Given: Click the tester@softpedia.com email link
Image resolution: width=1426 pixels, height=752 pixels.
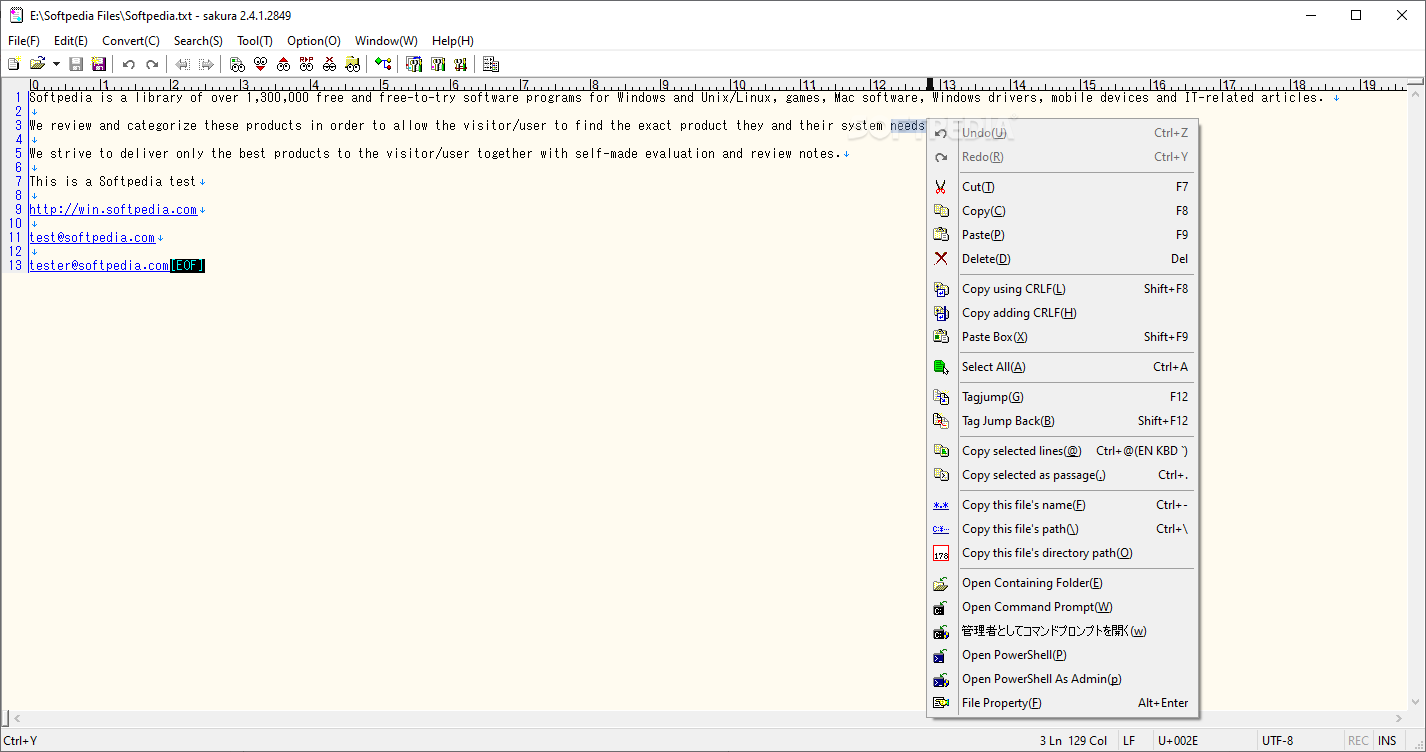Looking at the screenshot, I should (99, 266).
